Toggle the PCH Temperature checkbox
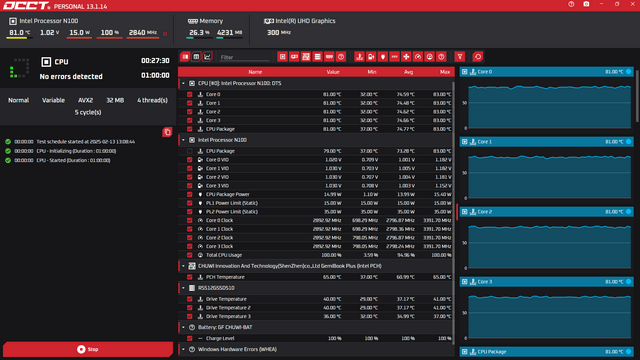This screenshot has width=640, height=360. click(x=189, y=277)
